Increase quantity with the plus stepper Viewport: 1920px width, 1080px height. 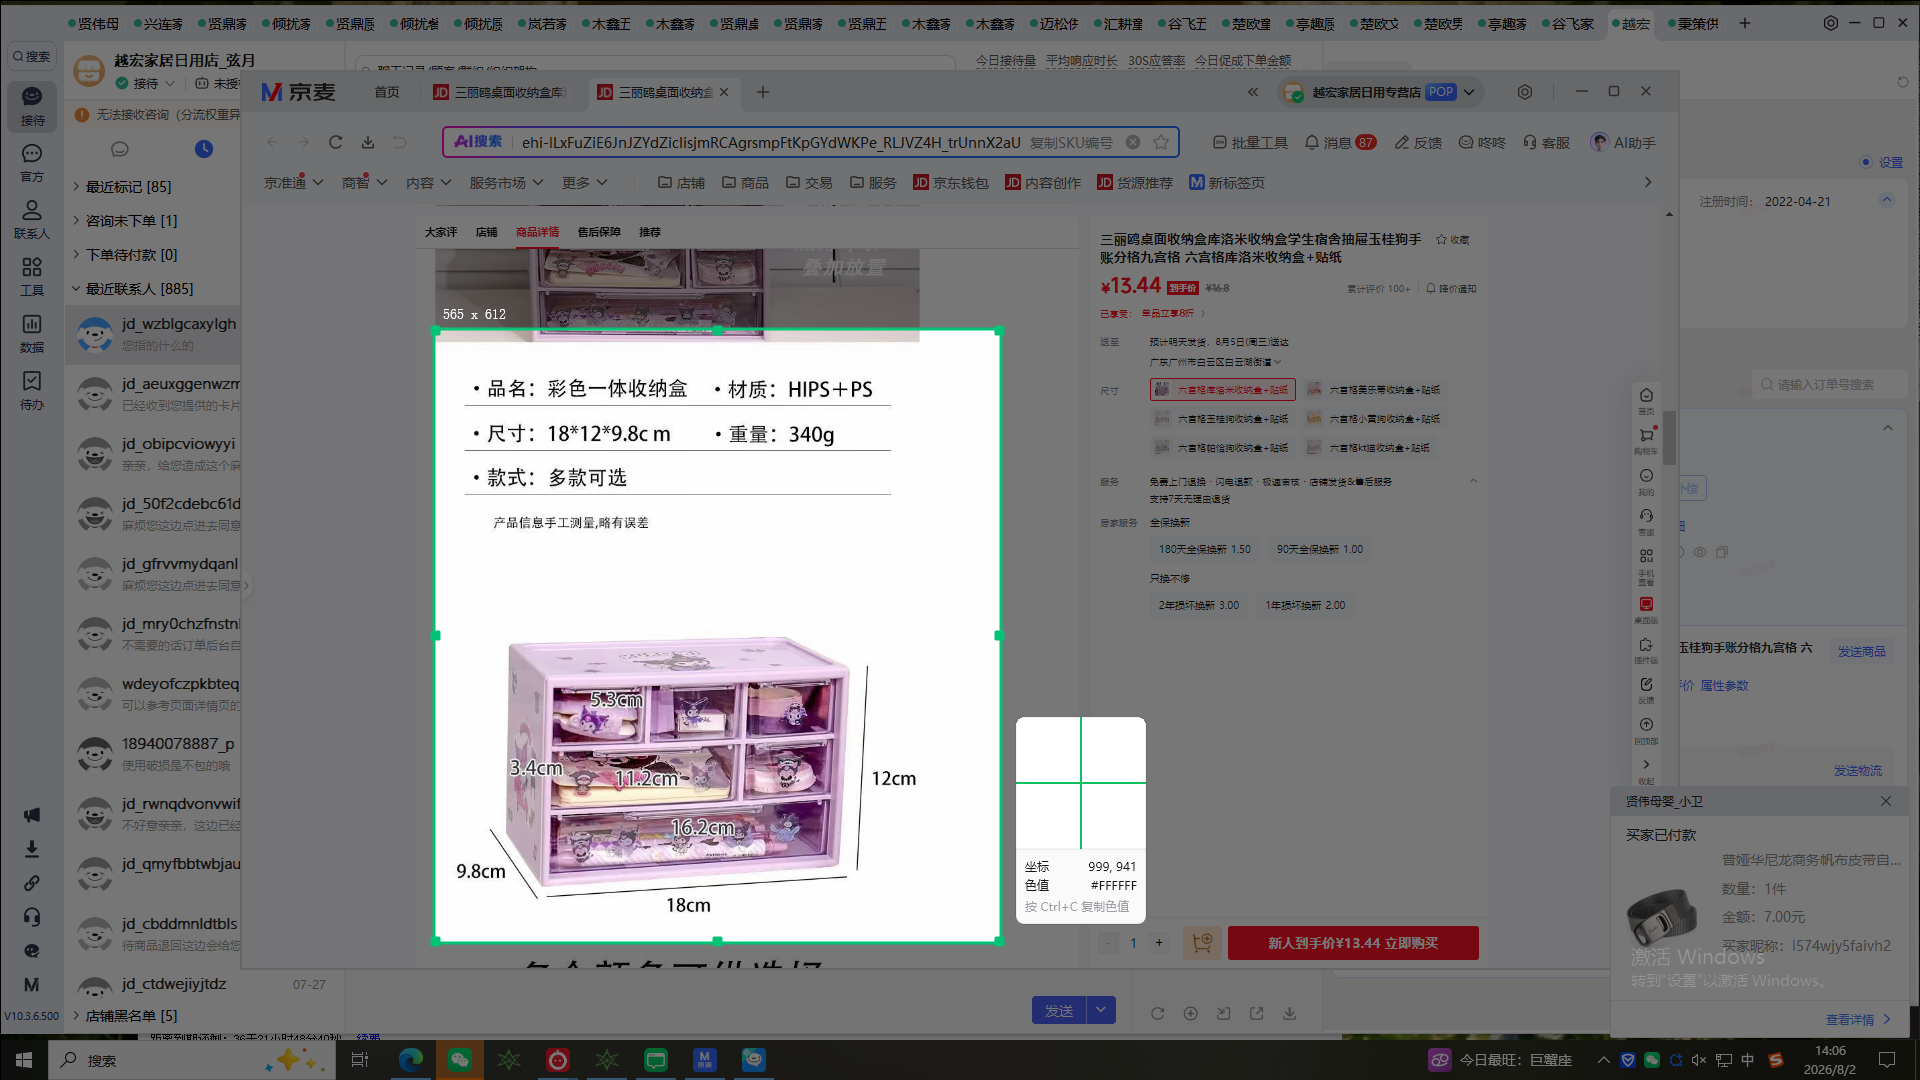(1159, 943)
